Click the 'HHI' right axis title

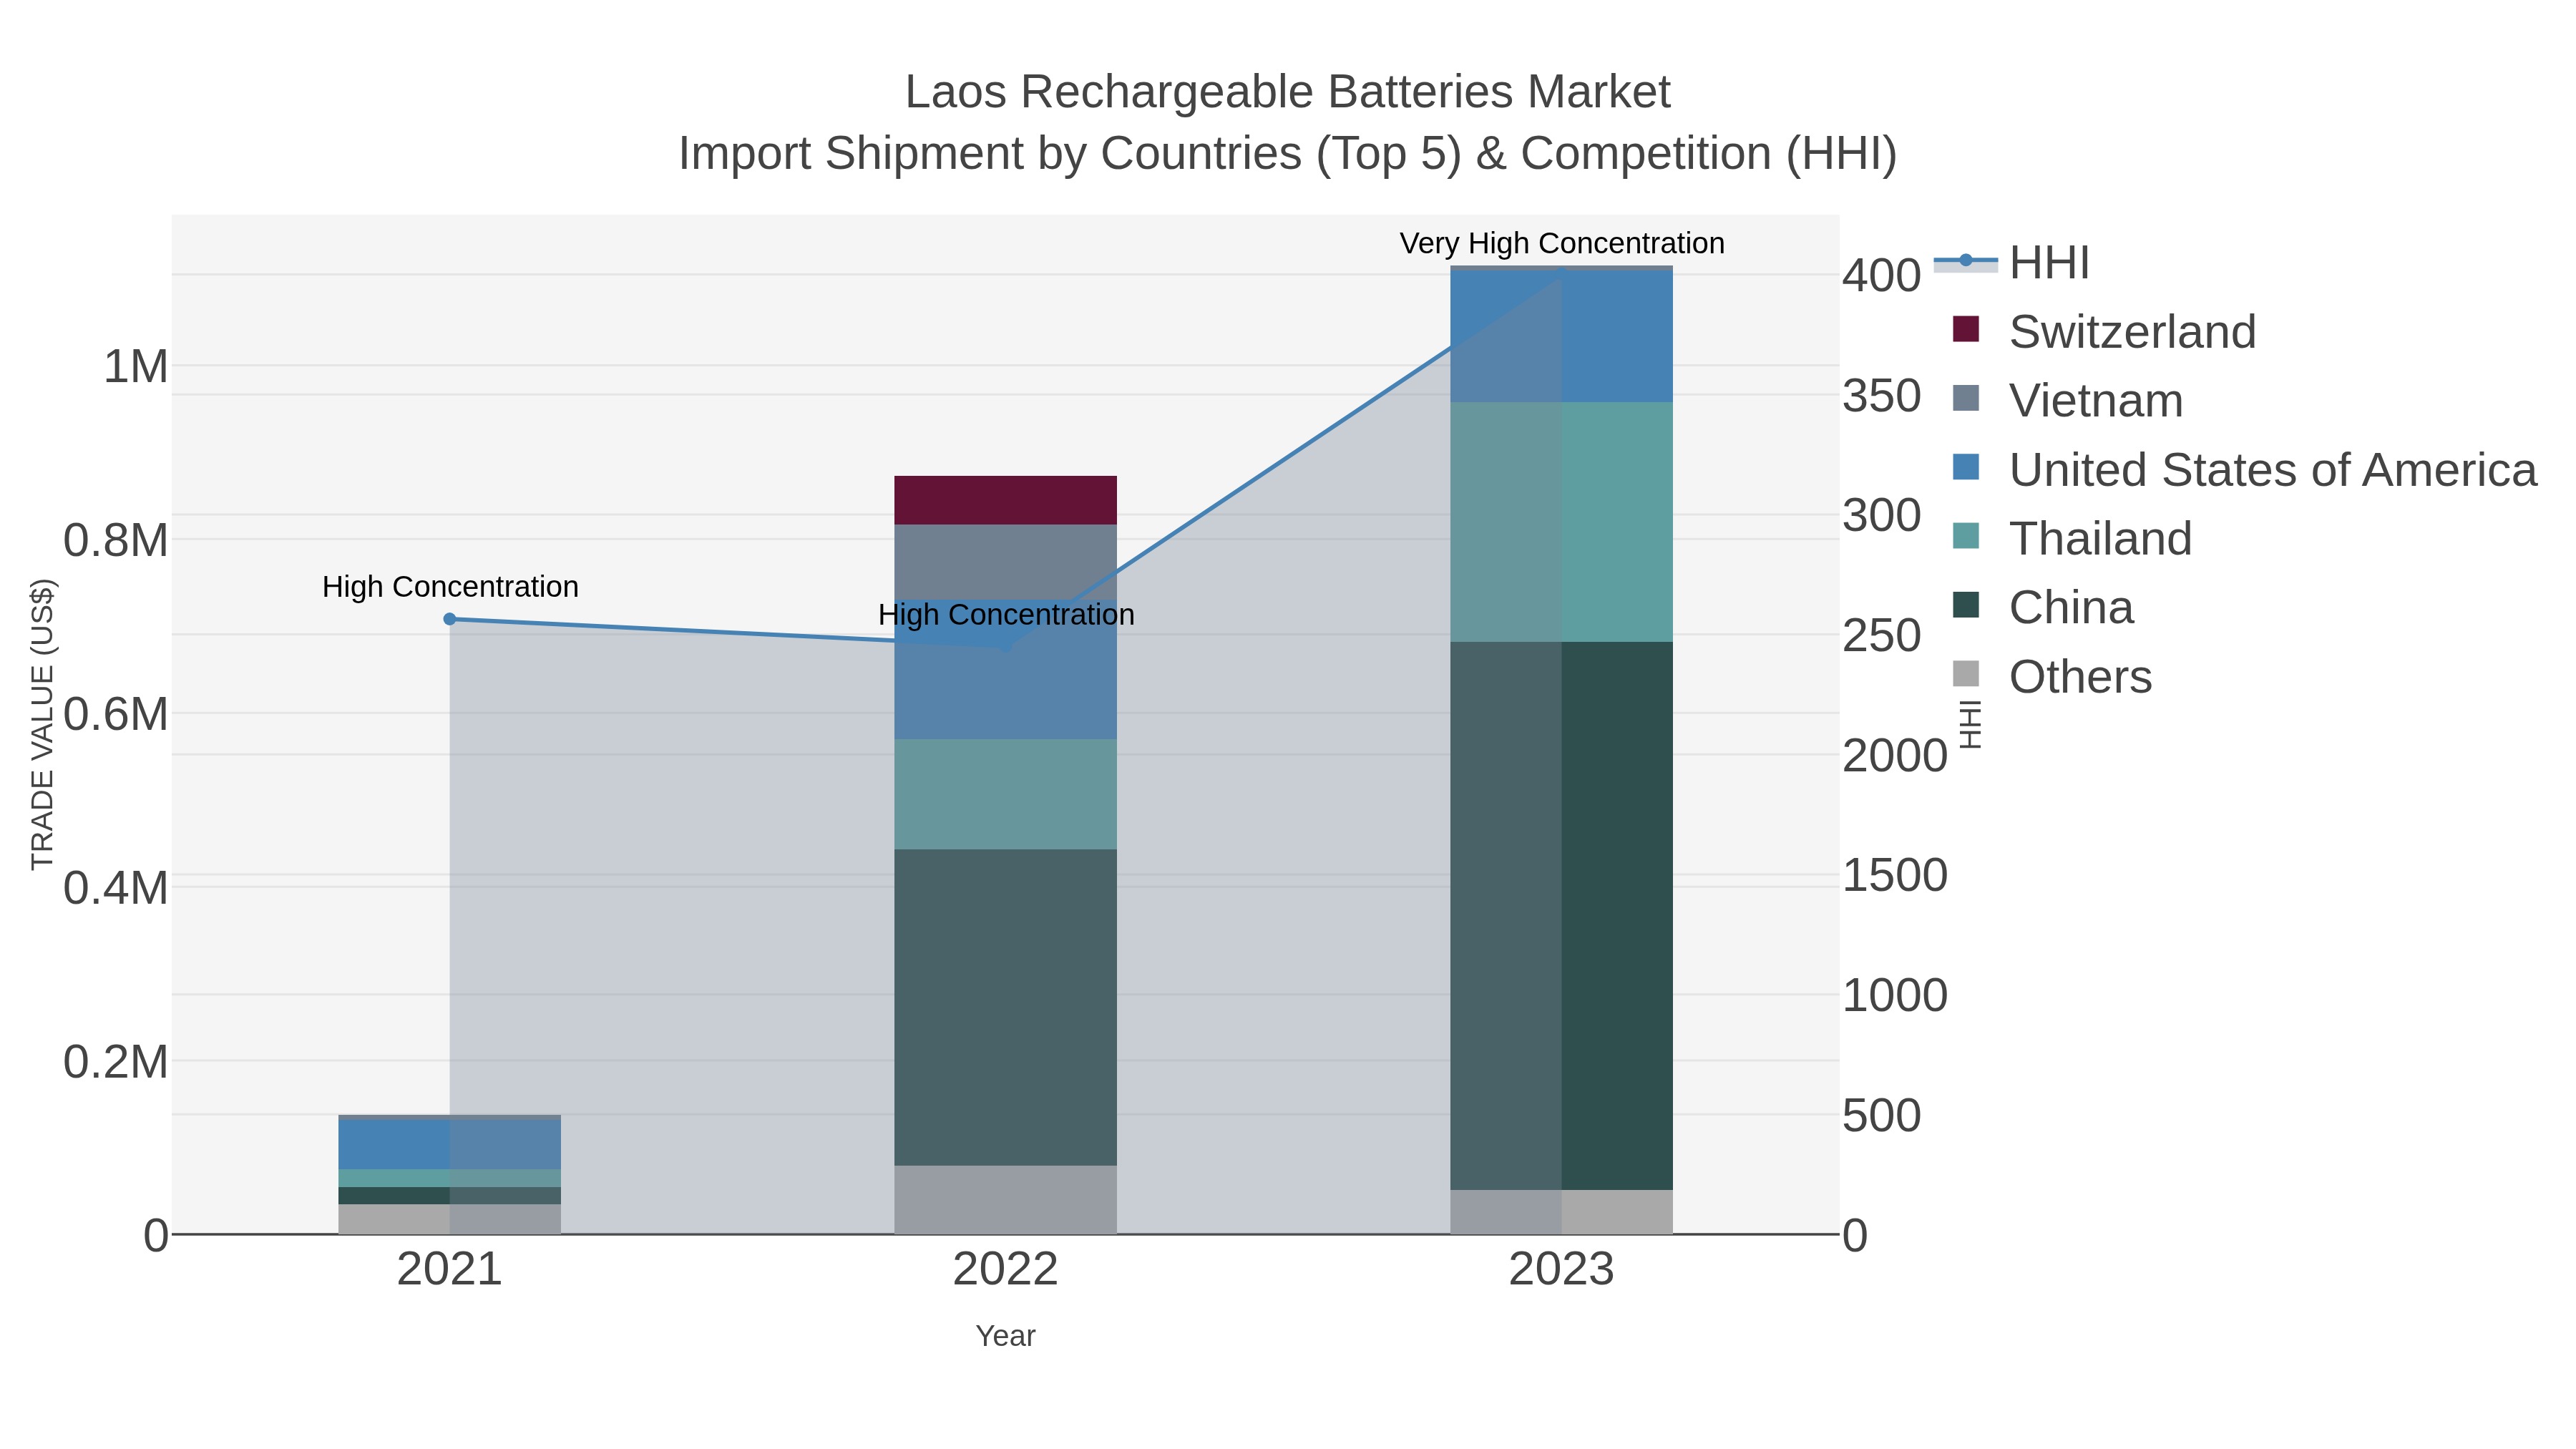coord(1969,724)
